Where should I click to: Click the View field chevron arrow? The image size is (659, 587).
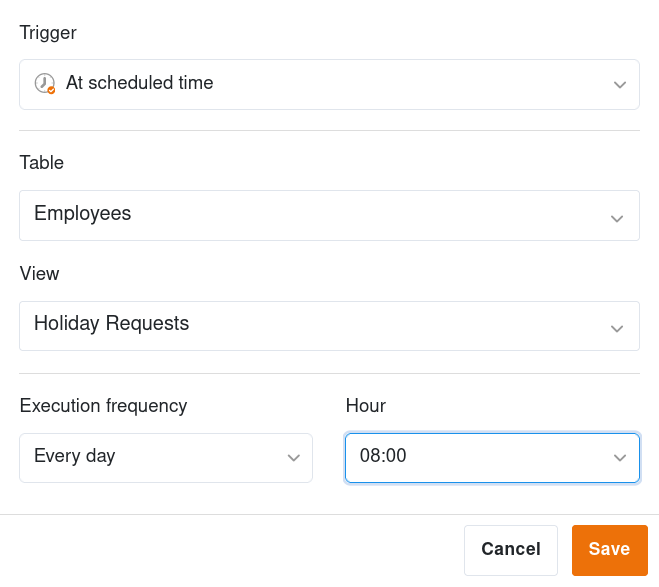click(x=619, y=328)
